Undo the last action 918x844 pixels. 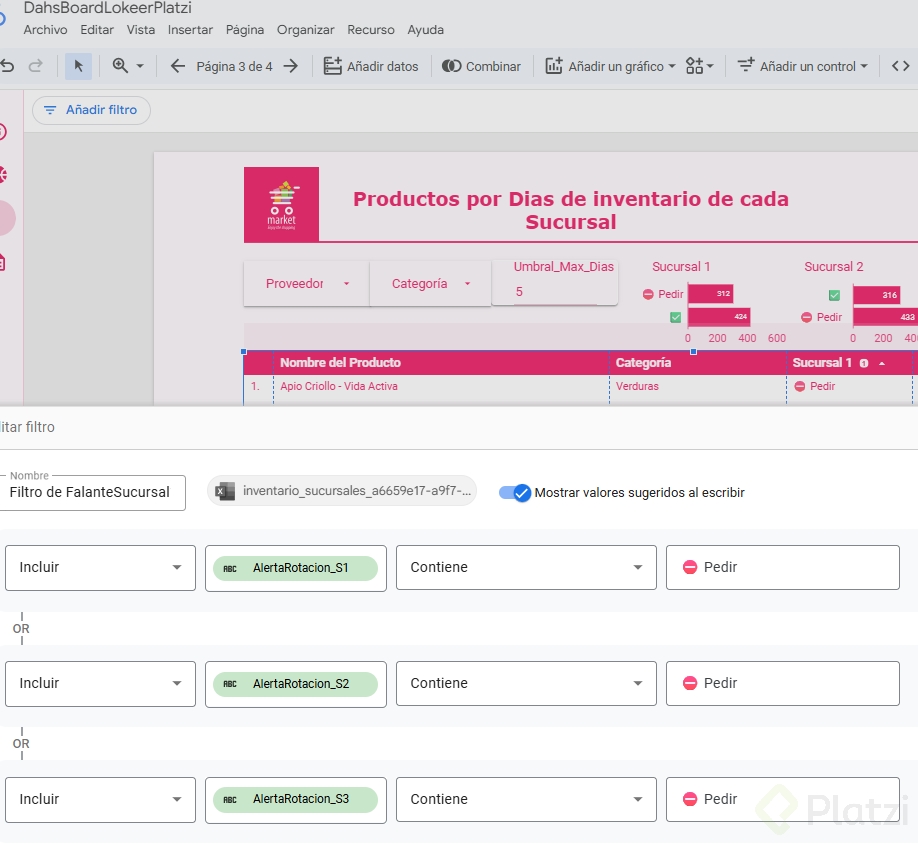[x=7, y=66]
